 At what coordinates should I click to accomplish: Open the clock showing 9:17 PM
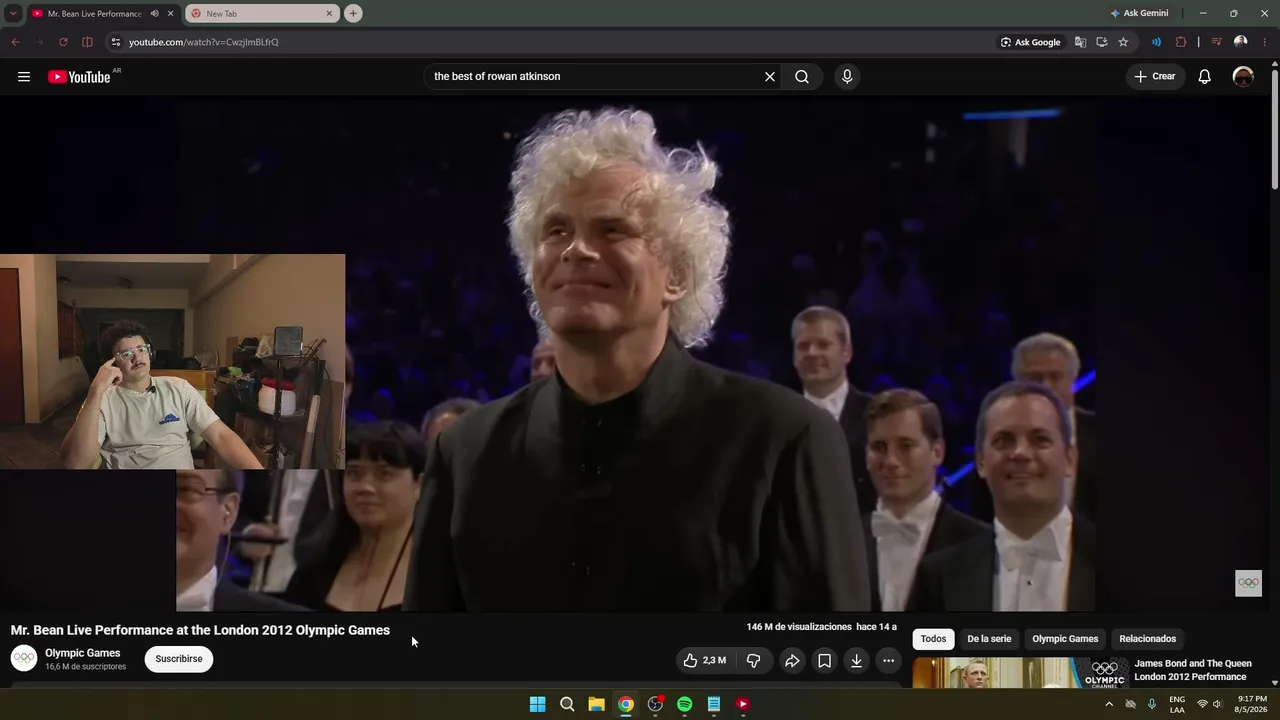(1252, 704)
